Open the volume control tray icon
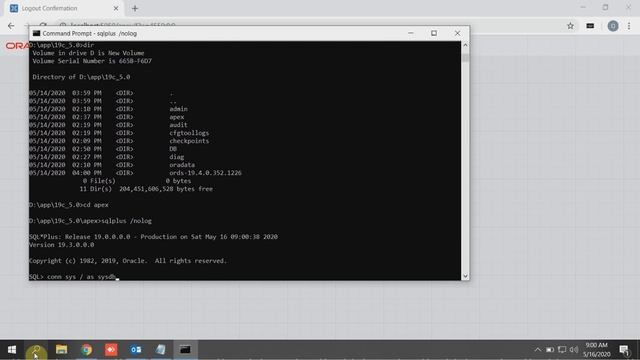640x360 pixels. (574, 350)
